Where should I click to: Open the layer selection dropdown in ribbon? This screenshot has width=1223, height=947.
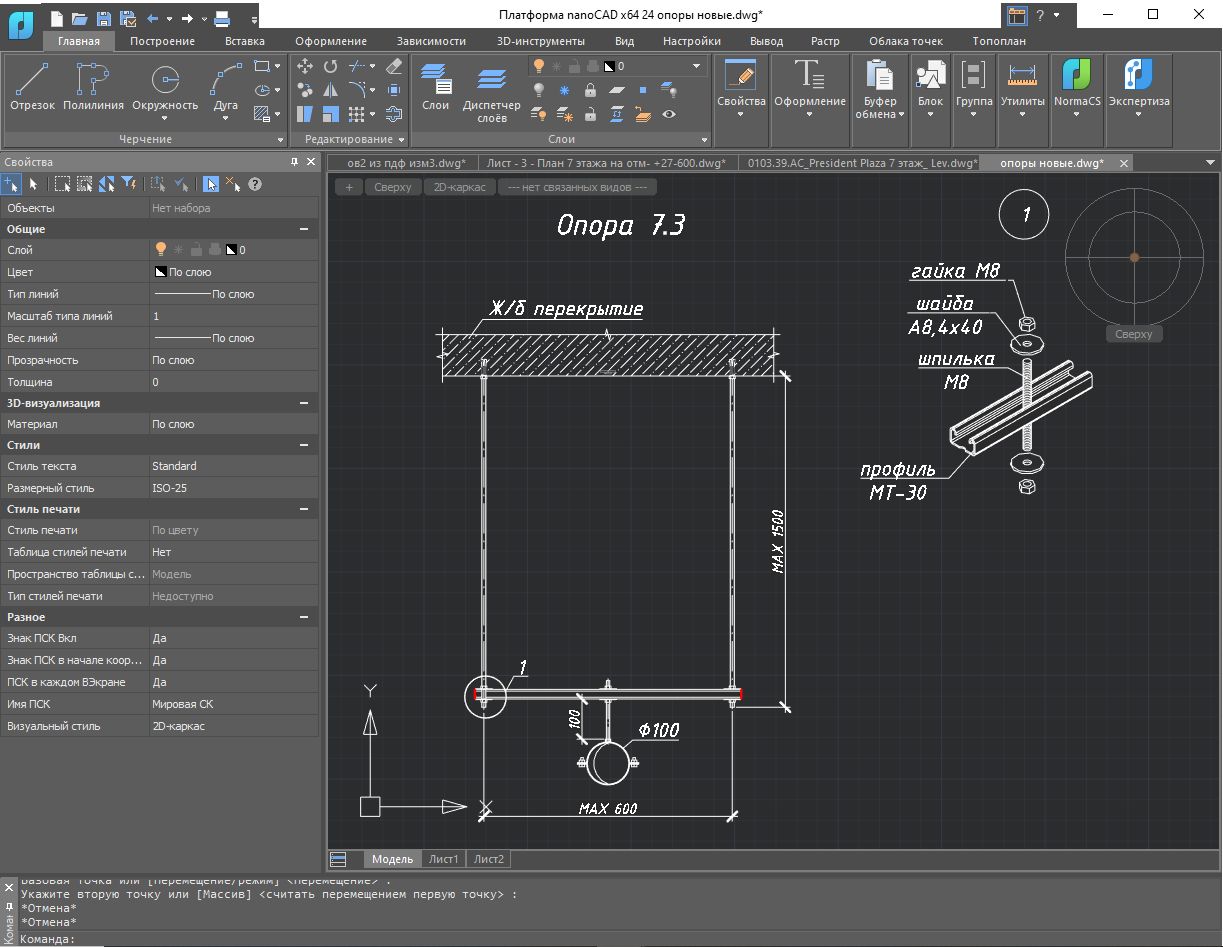click(697, 66)
